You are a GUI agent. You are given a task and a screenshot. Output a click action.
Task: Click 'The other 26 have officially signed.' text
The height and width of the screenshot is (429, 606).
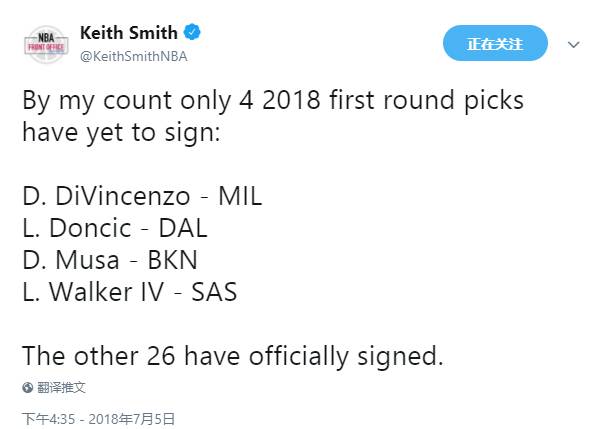point(233,356)
